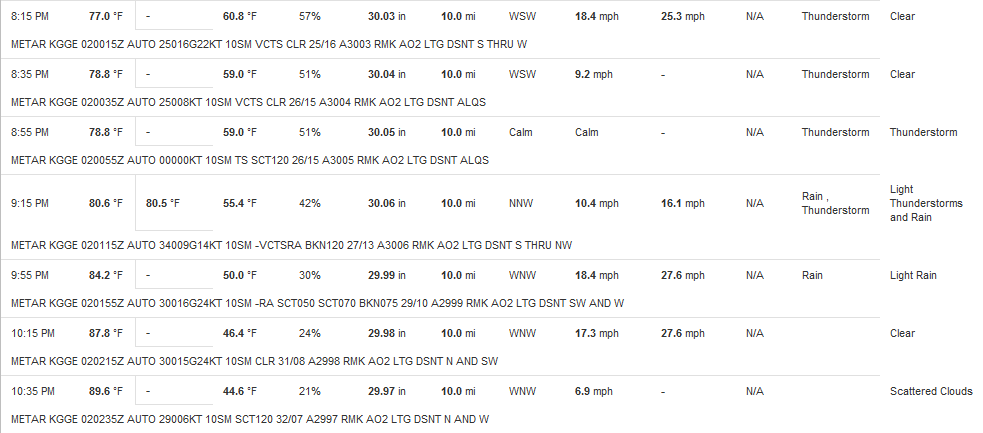Click the METAR KGGE 020155Z raw line
983x433 pixels.
click(318, 303)
